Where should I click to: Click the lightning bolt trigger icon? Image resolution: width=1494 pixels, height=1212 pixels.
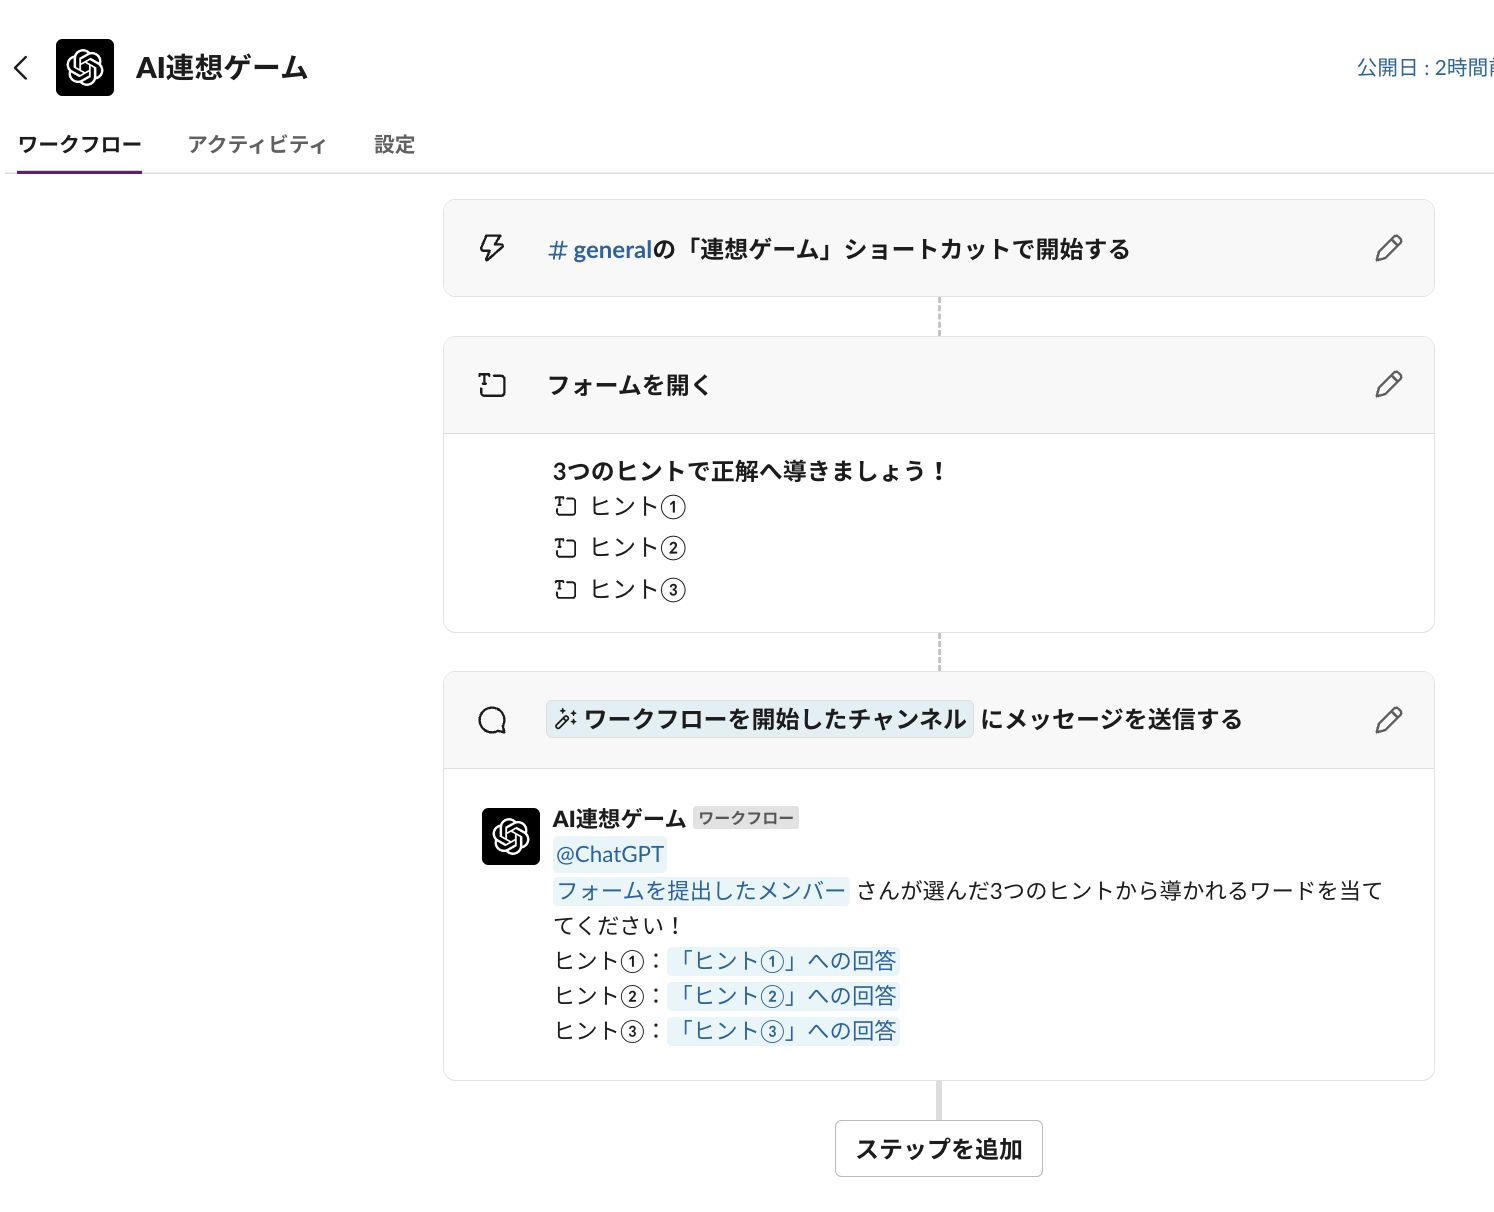[x=492, y=248]
